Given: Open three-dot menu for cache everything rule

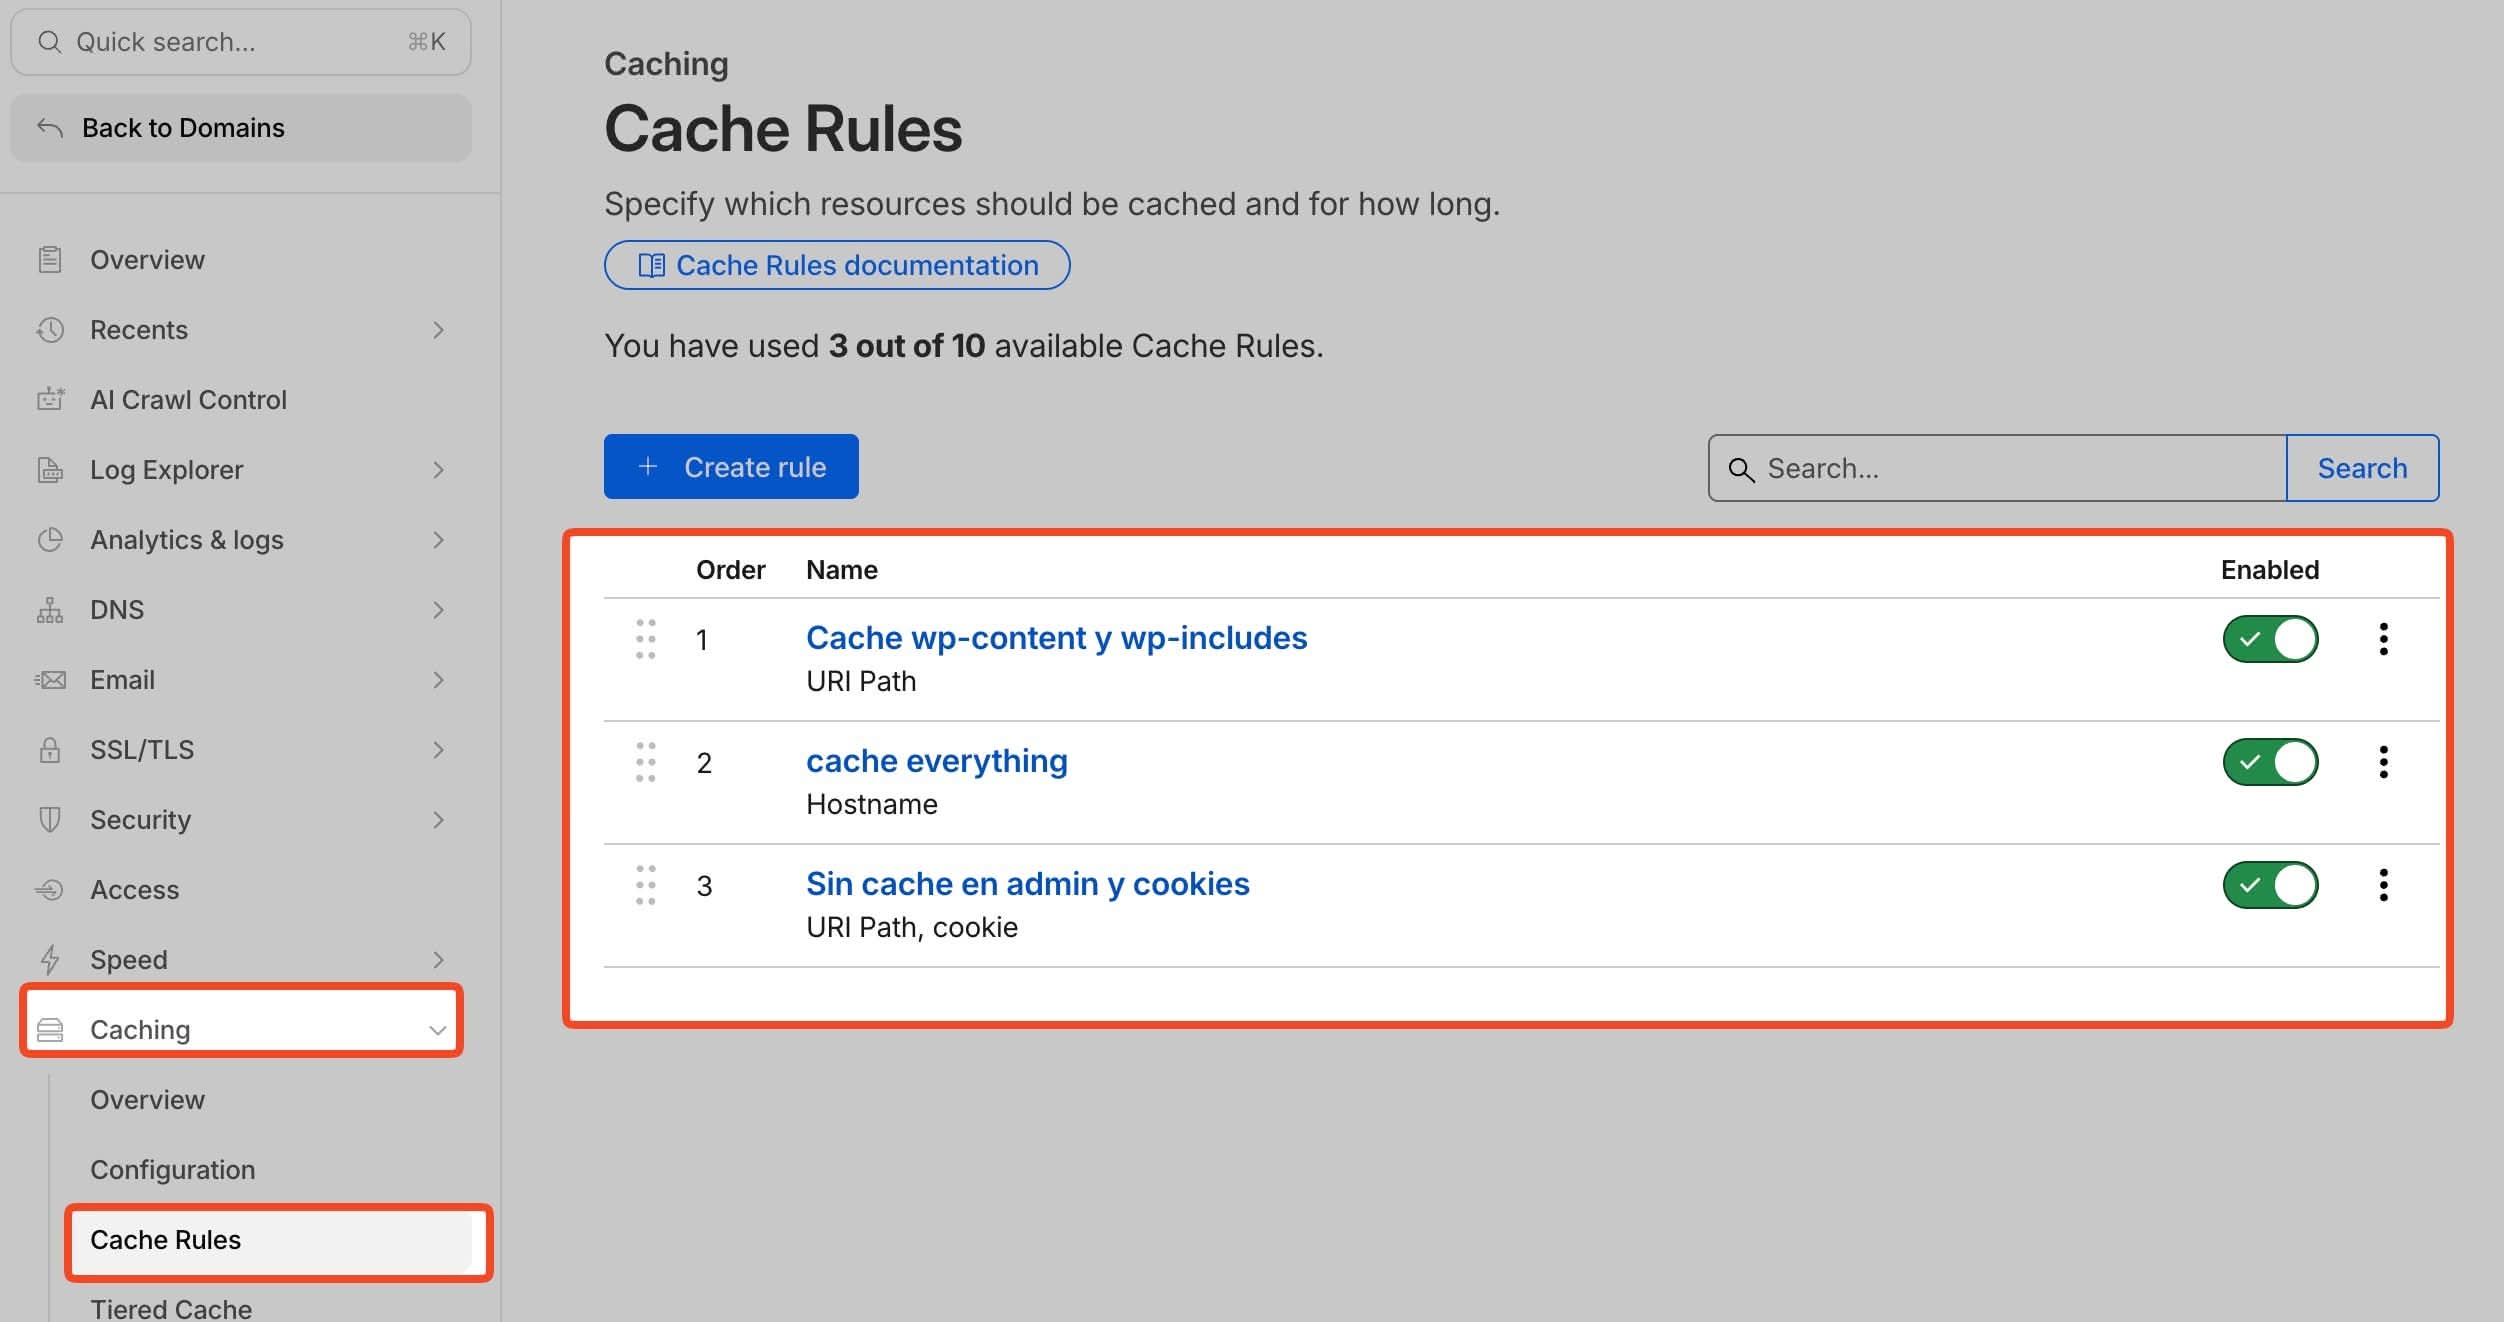Looking at the screenshot, I should (x=2383, y=762).
